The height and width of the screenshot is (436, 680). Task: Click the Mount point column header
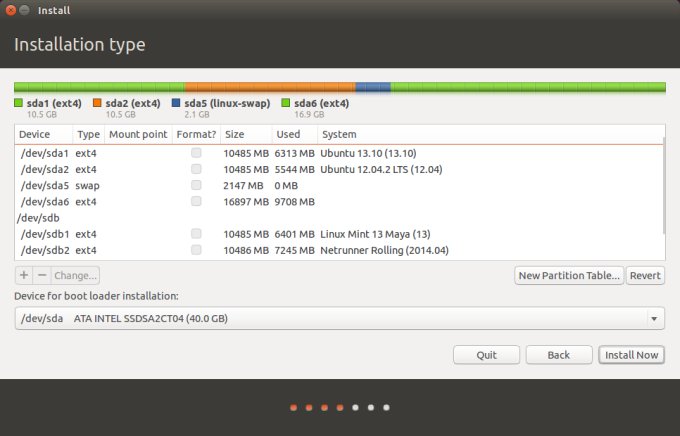138,134
